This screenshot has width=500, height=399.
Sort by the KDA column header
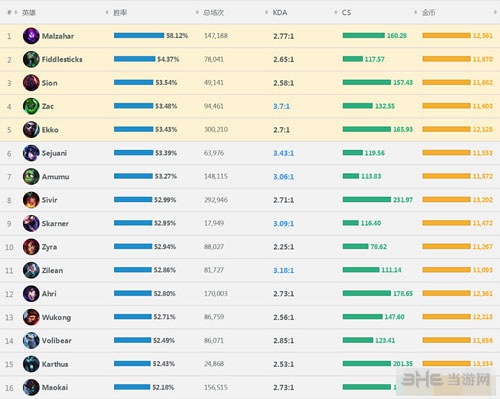(280, 13)
